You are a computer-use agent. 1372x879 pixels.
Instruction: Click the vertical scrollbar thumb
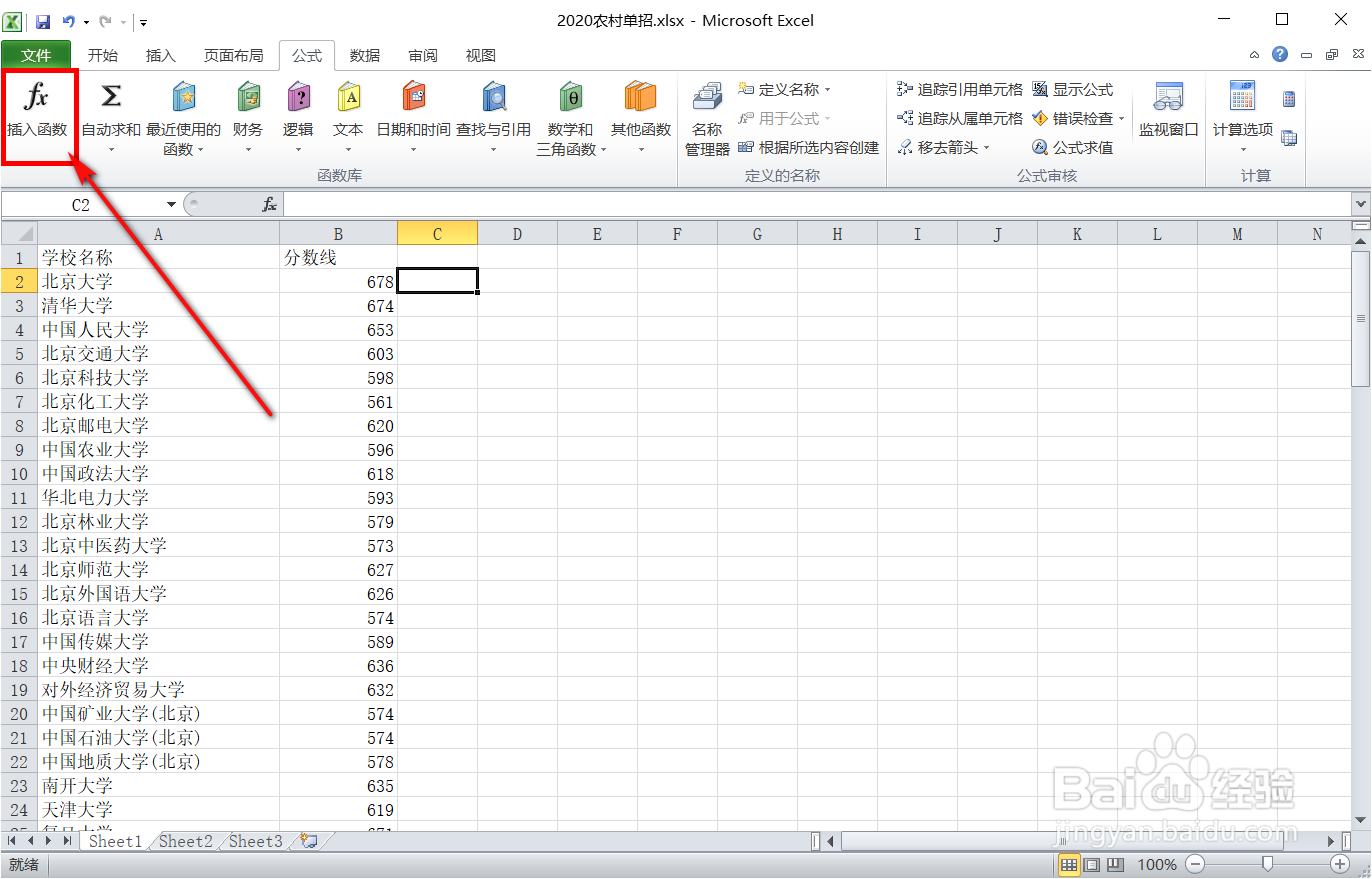tap(1360, 318)
